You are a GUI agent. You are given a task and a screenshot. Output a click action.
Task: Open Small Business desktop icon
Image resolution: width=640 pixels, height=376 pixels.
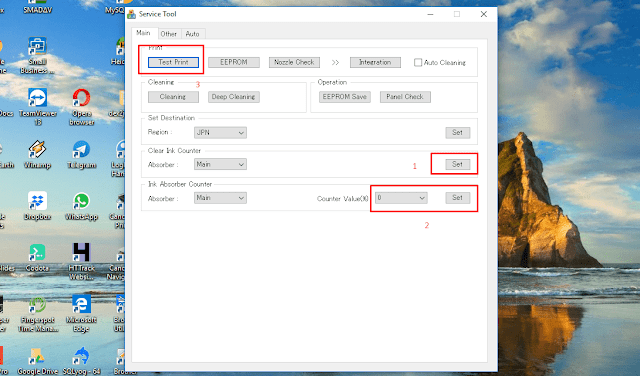[38, 56]
